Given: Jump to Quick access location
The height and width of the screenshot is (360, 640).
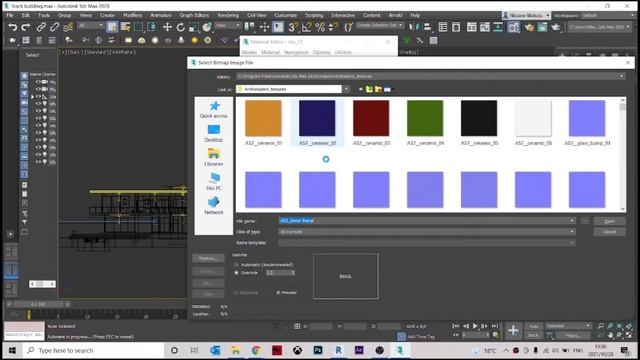Looking at the screenshot, I should point(213,110).
